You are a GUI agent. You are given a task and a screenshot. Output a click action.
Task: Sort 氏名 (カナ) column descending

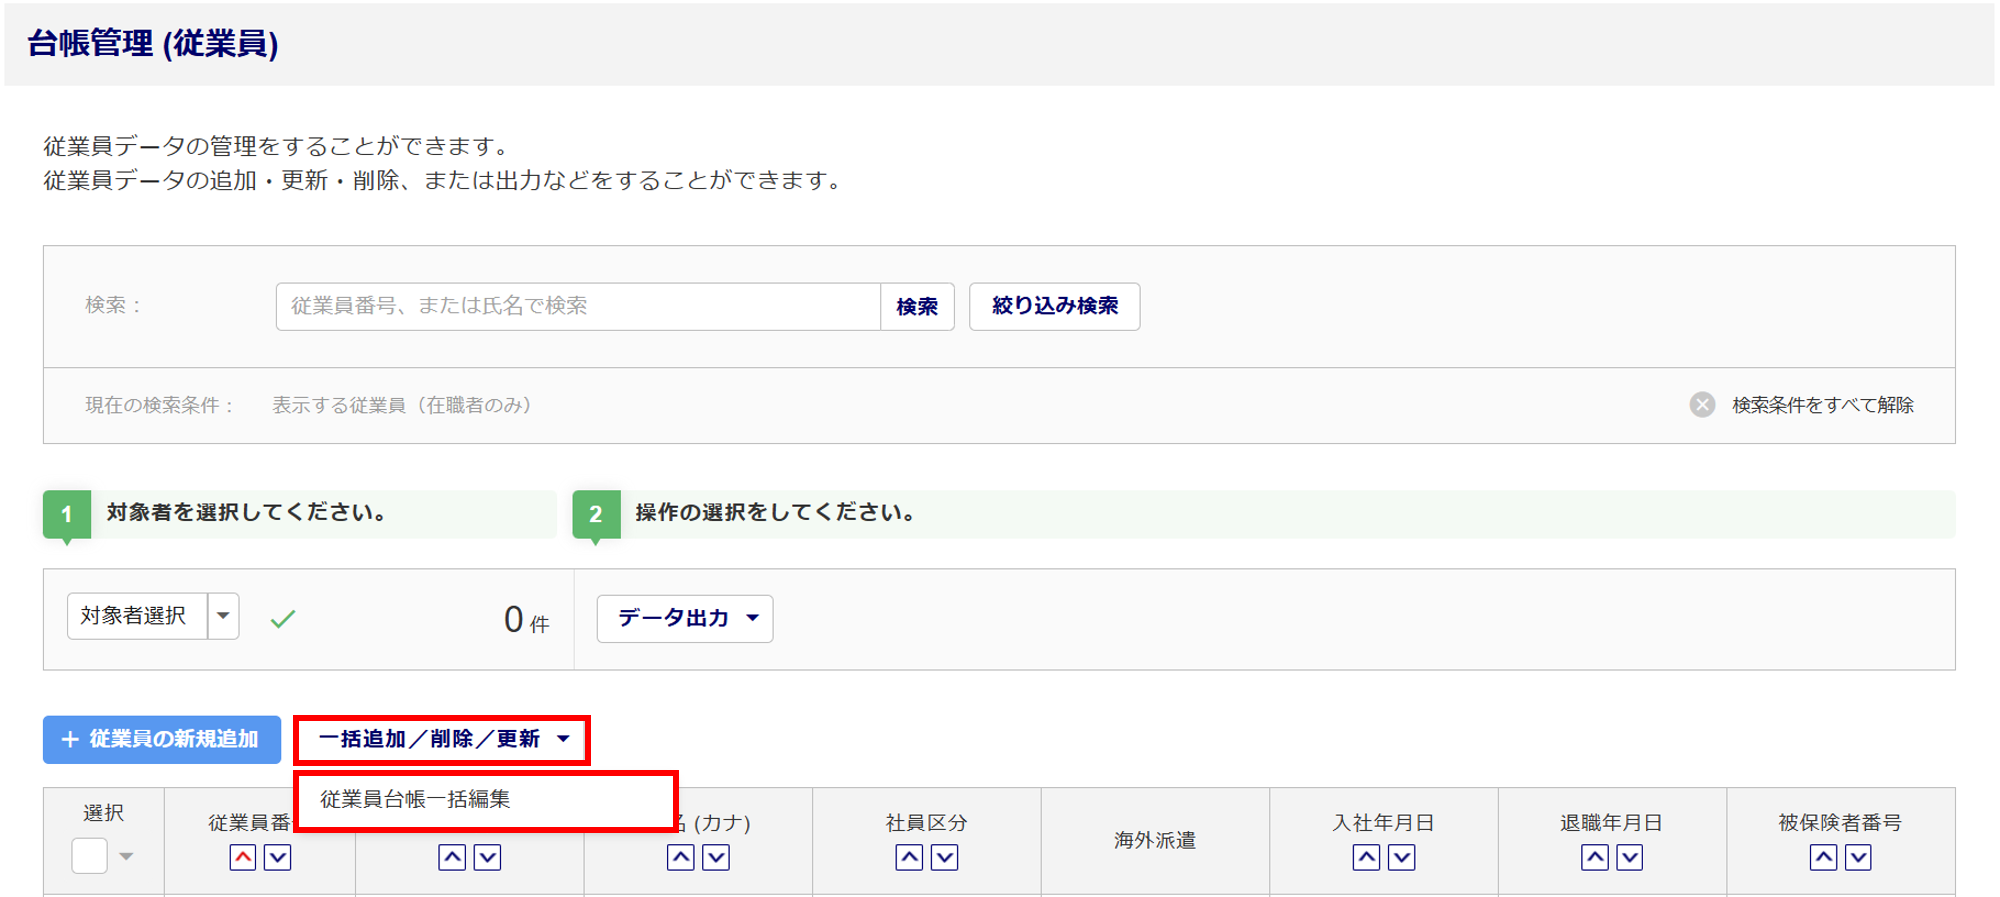click(x=716, y=857)
